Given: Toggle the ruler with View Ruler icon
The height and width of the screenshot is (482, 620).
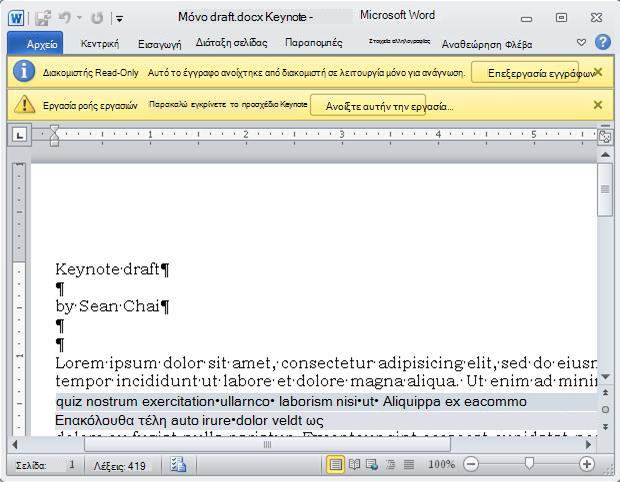Looking at the screenshot, I should coord(605,136).
